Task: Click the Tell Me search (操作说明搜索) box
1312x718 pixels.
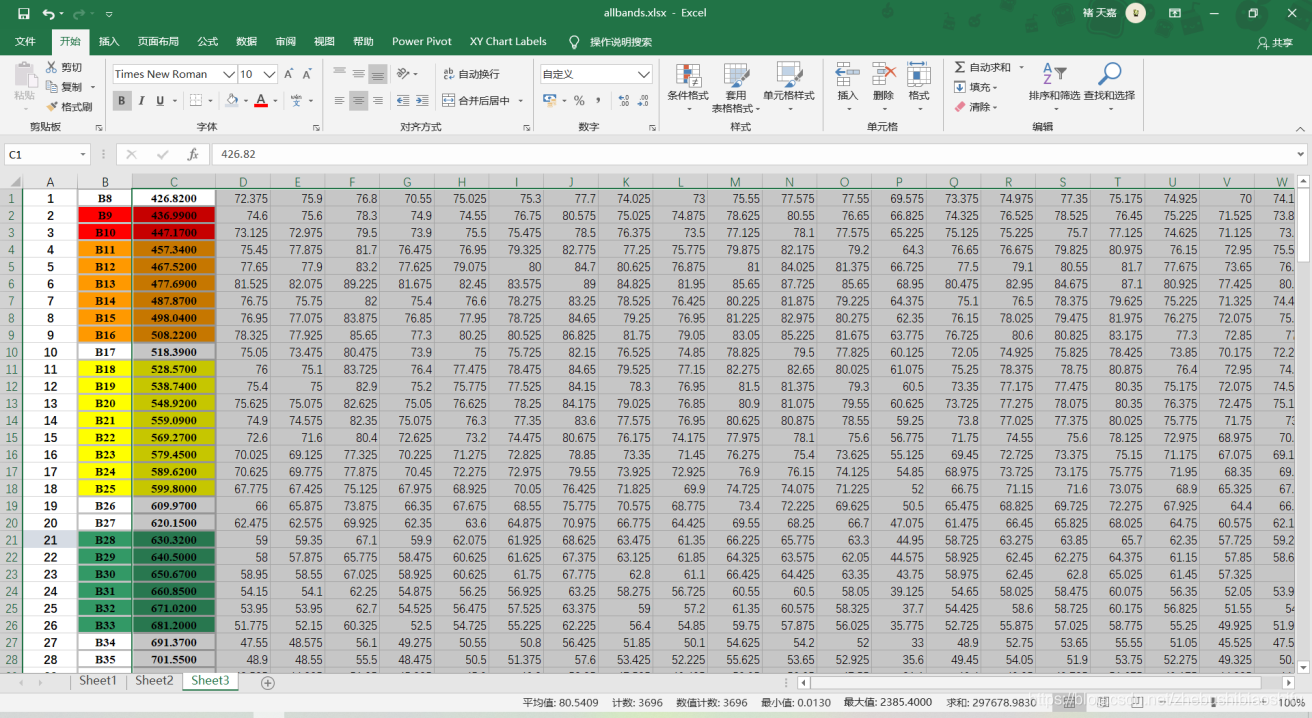Action: pyautogui.click(x=609, y=42)
